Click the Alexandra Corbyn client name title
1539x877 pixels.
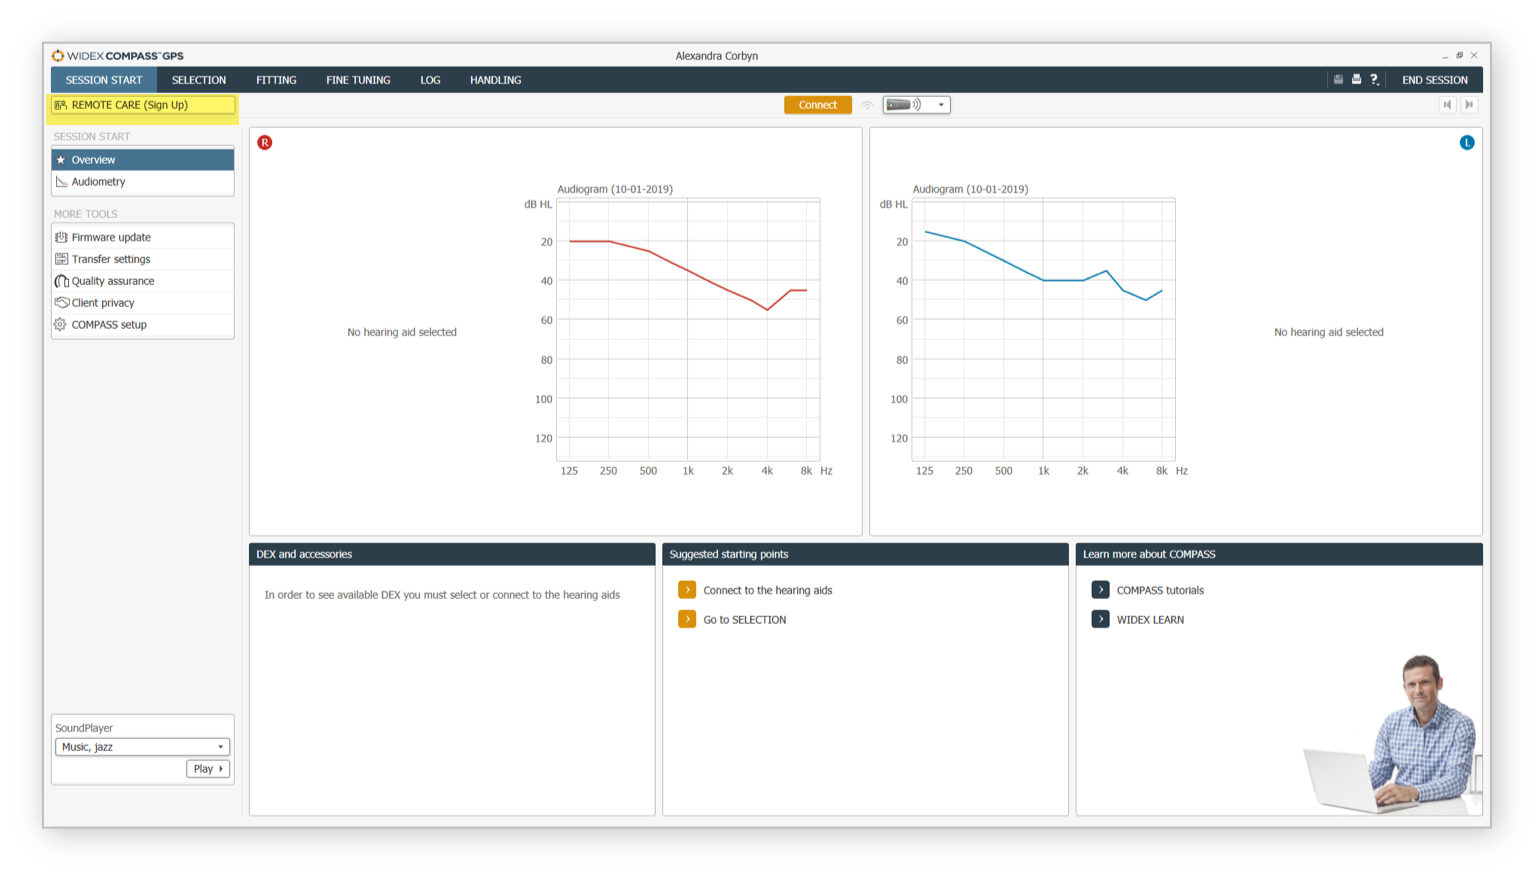coord(716,56)
